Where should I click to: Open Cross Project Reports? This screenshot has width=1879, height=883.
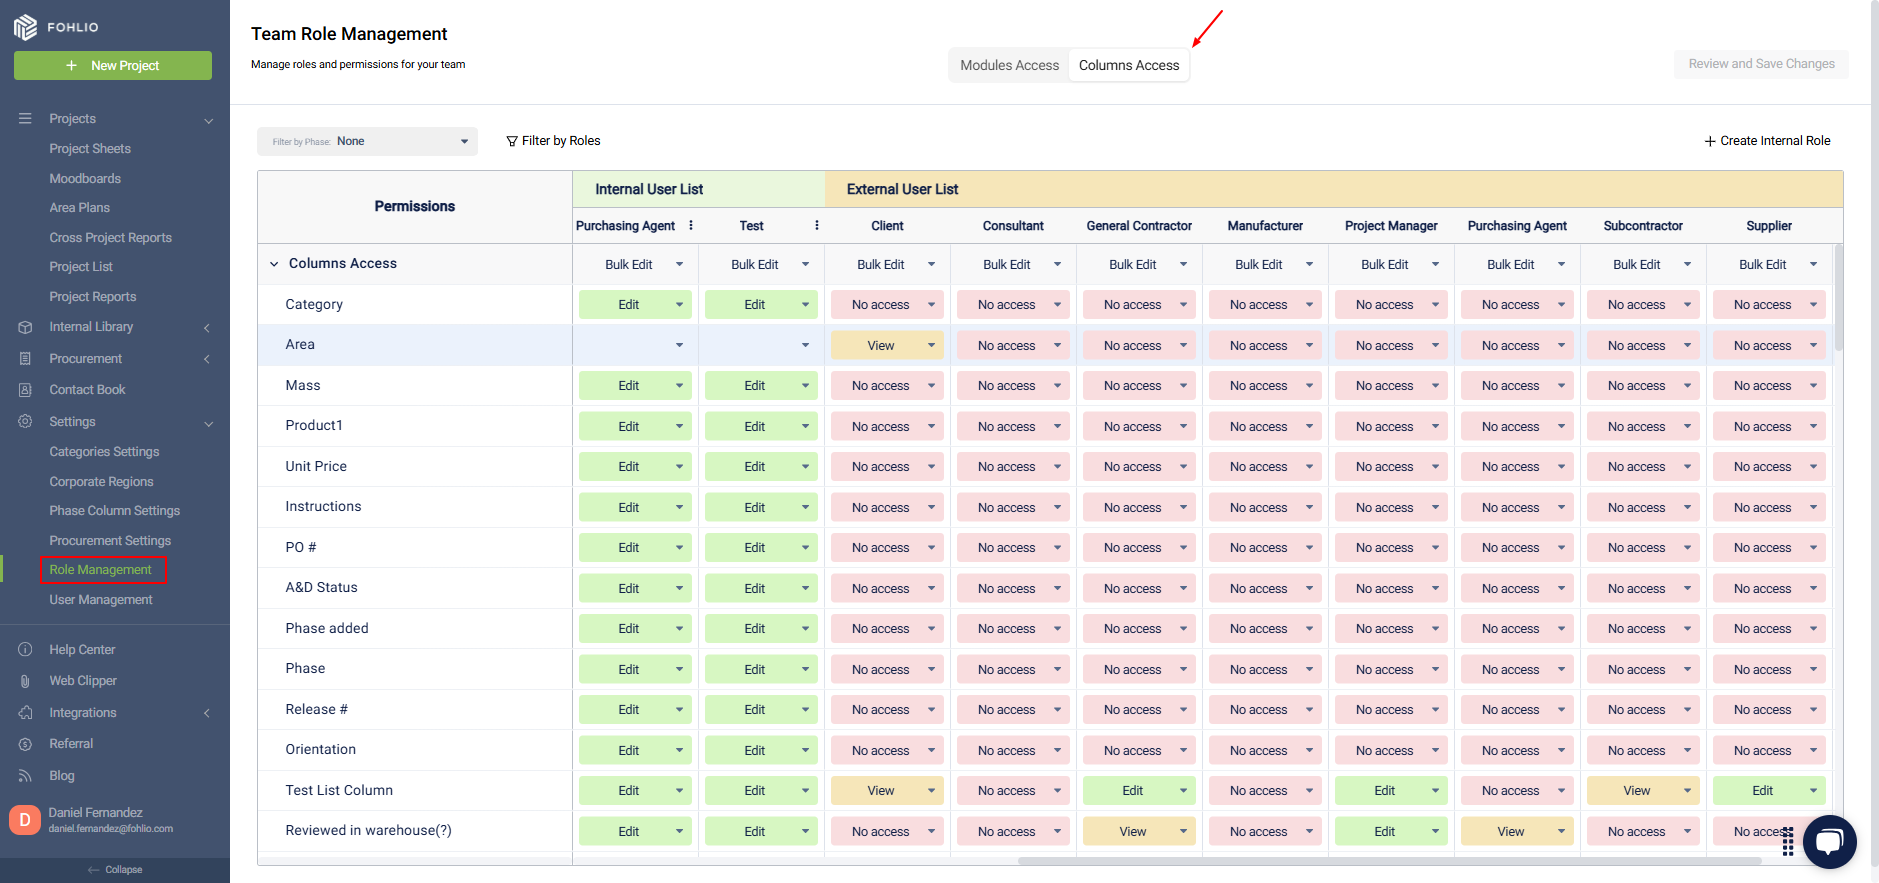(x=110, y=238)
